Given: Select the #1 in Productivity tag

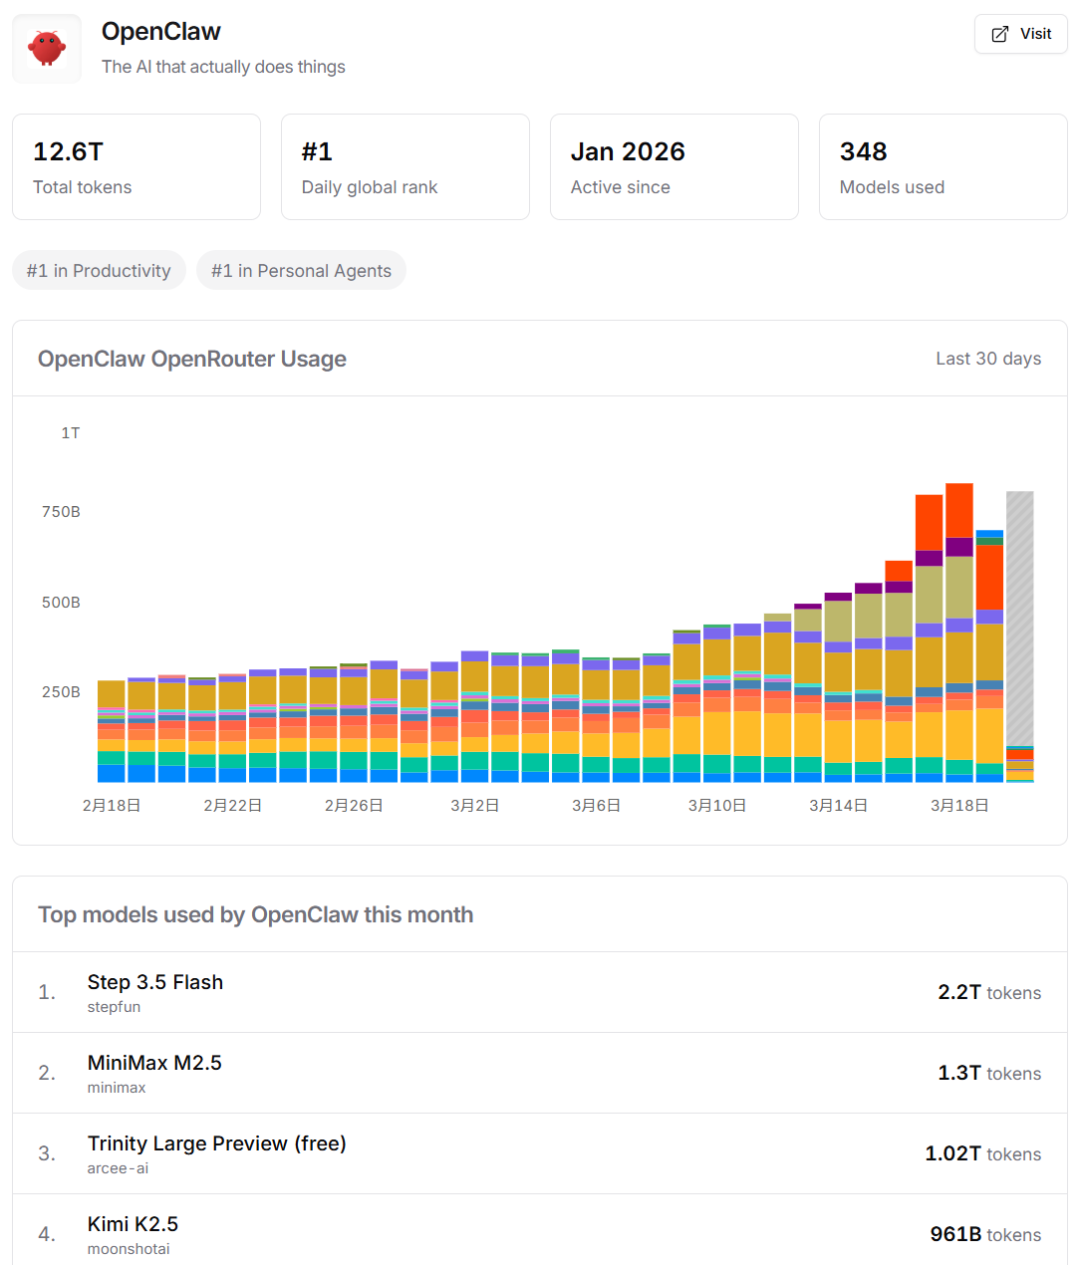Looking at the screenshot, I should click(x=99, y=271).
